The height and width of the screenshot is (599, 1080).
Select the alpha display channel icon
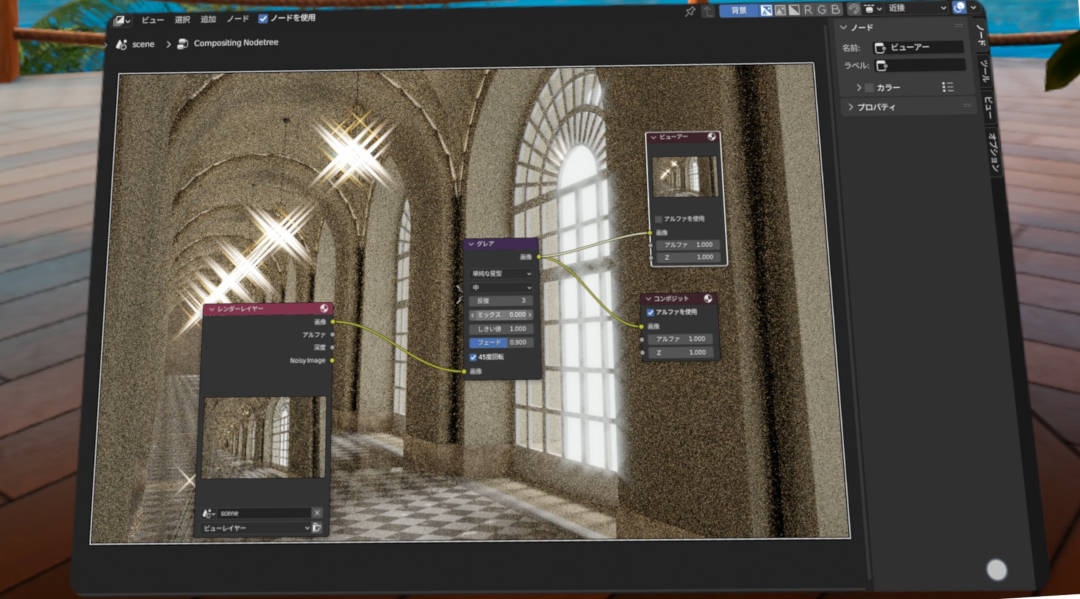tap(793, 10)
